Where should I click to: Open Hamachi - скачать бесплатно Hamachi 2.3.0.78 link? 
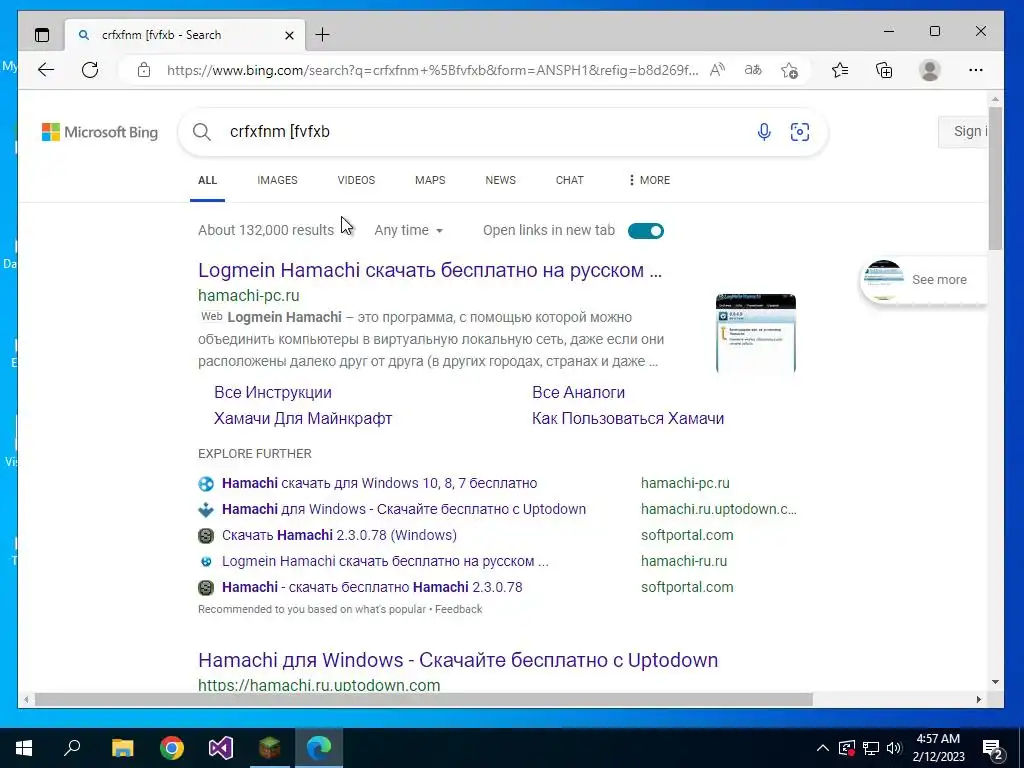[372, 587]
